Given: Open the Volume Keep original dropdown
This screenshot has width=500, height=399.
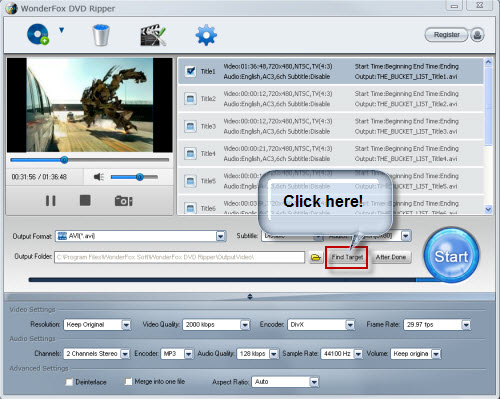Looking at the screenshot, I should (x=416, y=354).
